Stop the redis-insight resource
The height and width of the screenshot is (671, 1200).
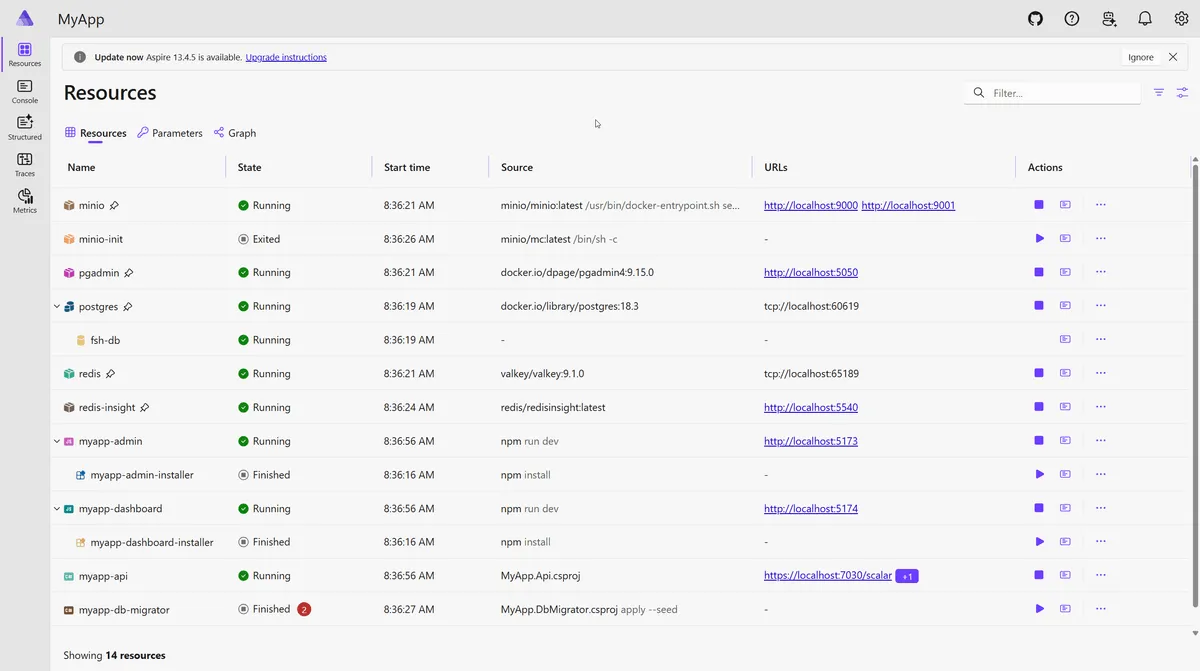point(1039,407)
